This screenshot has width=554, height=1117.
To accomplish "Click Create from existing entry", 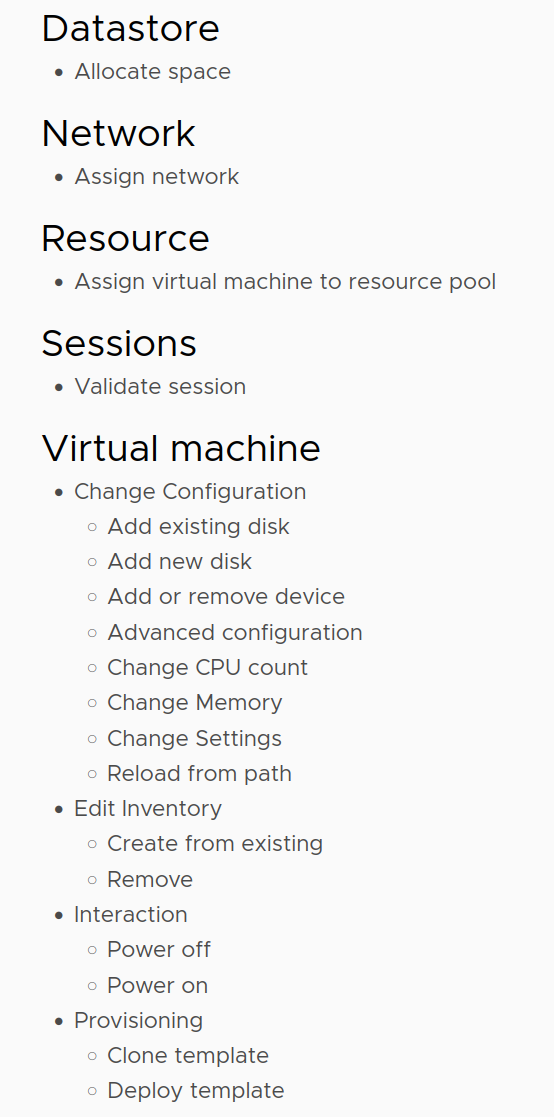I will tap(215, 843).
